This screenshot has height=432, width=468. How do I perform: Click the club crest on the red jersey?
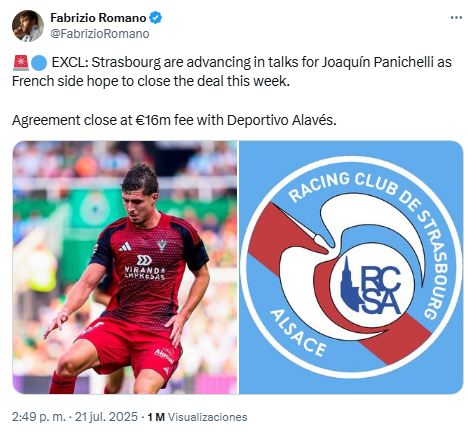coord(162,245)
